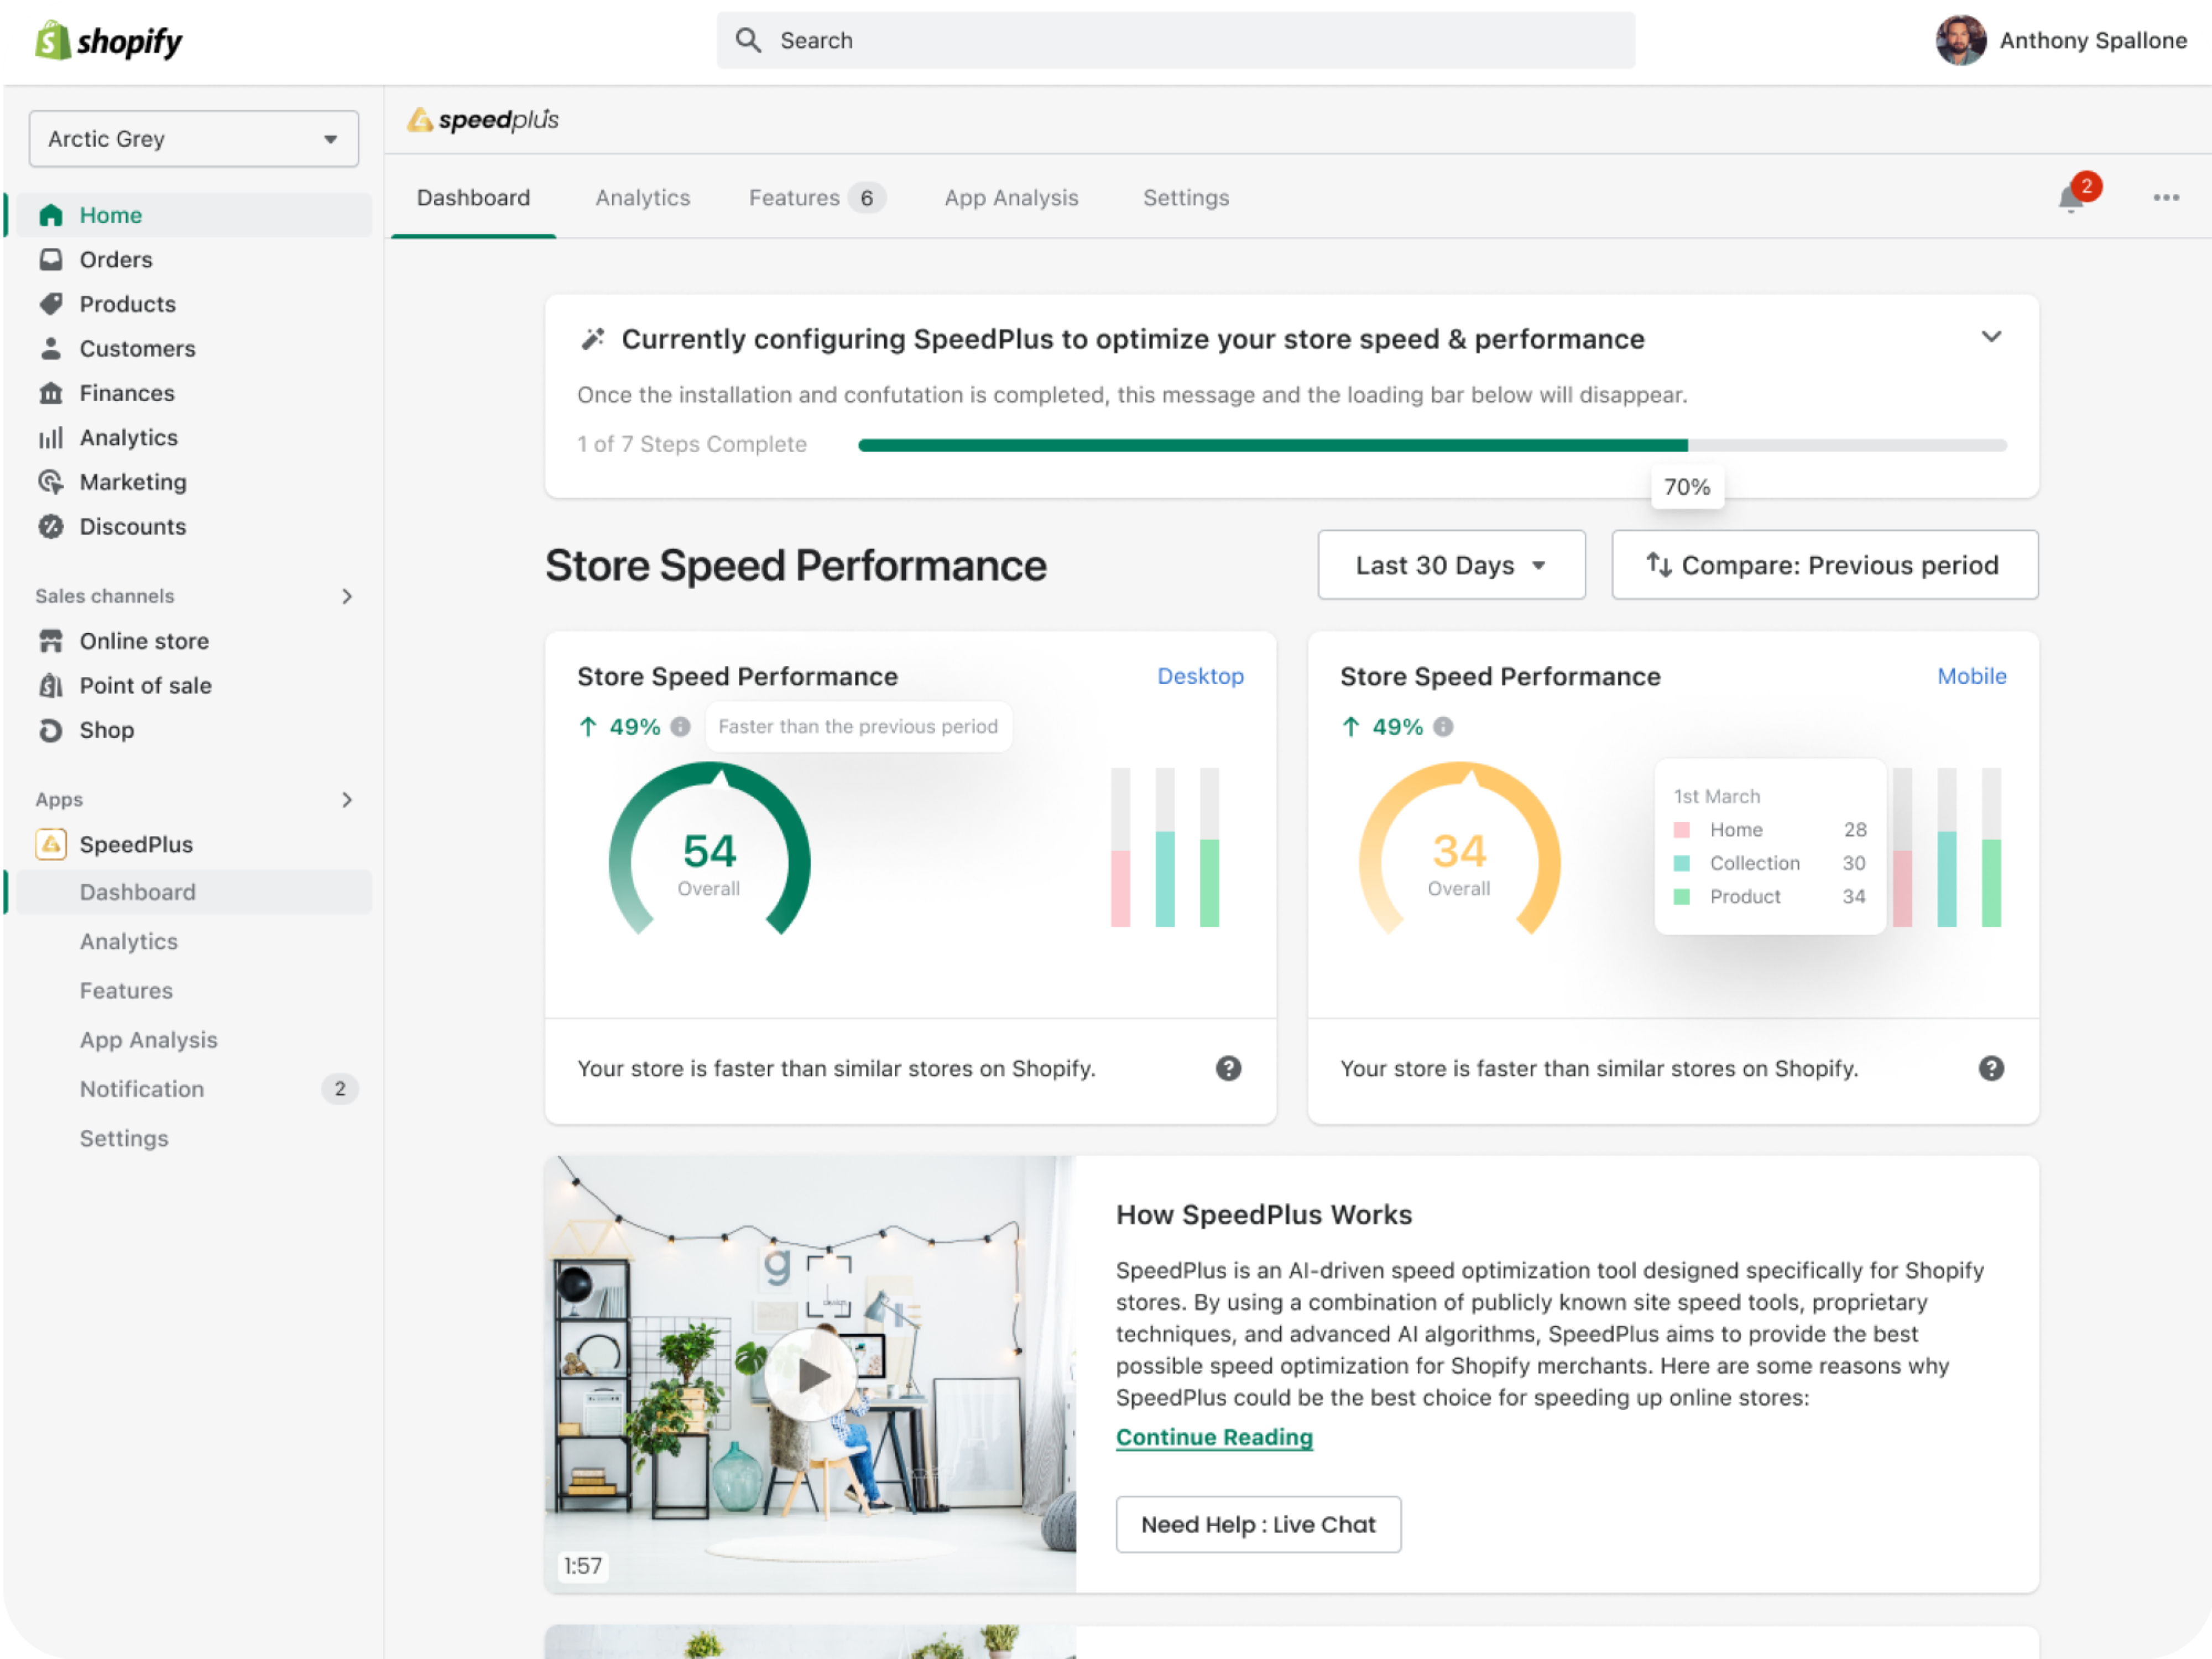Click the Orders inbox icon in sidebar
The width and height of the screenshot is (2212, 1659).
(x=51, y=260)
